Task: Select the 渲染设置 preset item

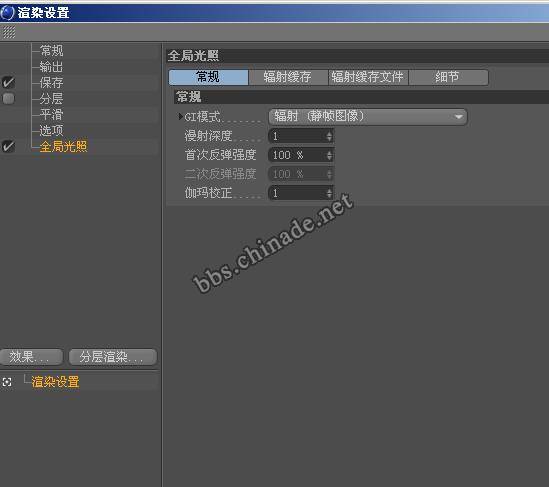Action: click(x=55, y=382)
